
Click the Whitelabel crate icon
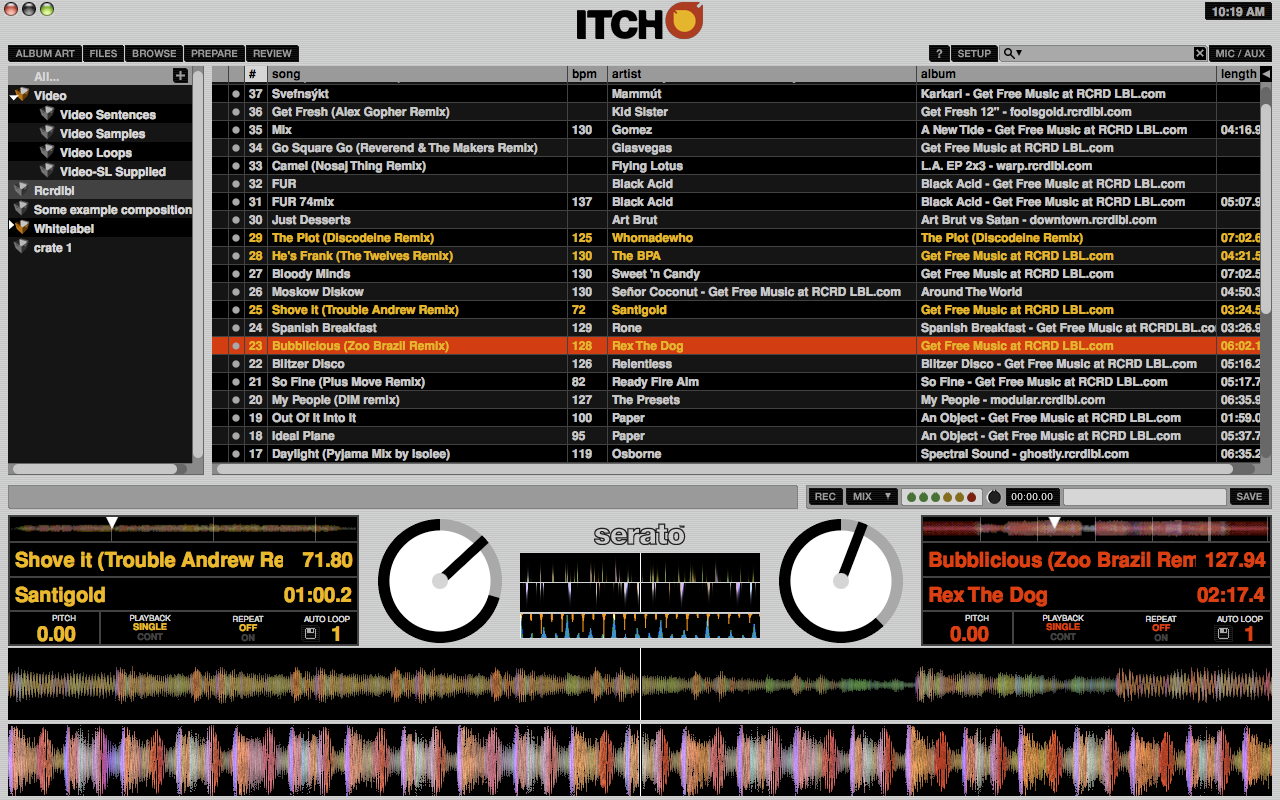coord(22,228)
